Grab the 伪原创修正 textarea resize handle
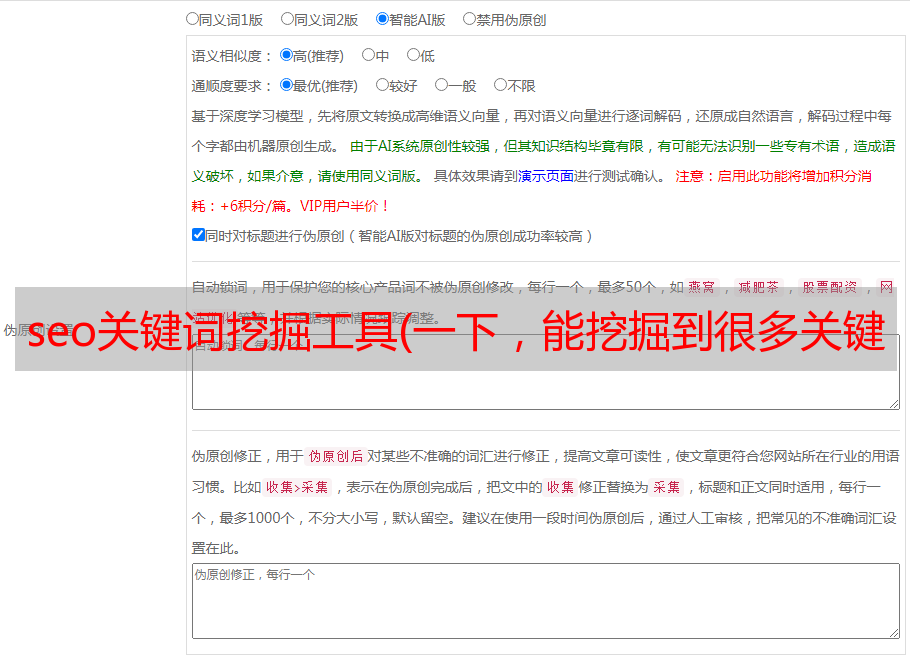The height and width of the screenshot is (658, 911). click(894, 633)
